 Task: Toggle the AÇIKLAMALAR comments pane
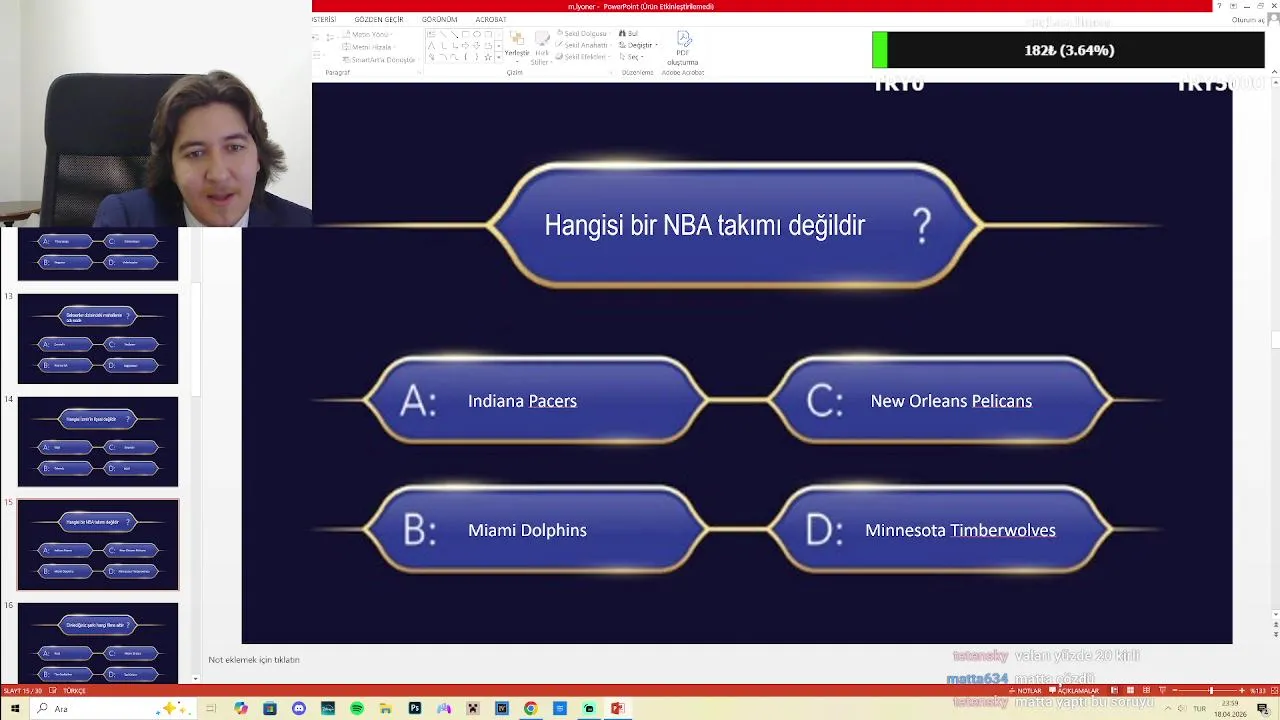1074,690
